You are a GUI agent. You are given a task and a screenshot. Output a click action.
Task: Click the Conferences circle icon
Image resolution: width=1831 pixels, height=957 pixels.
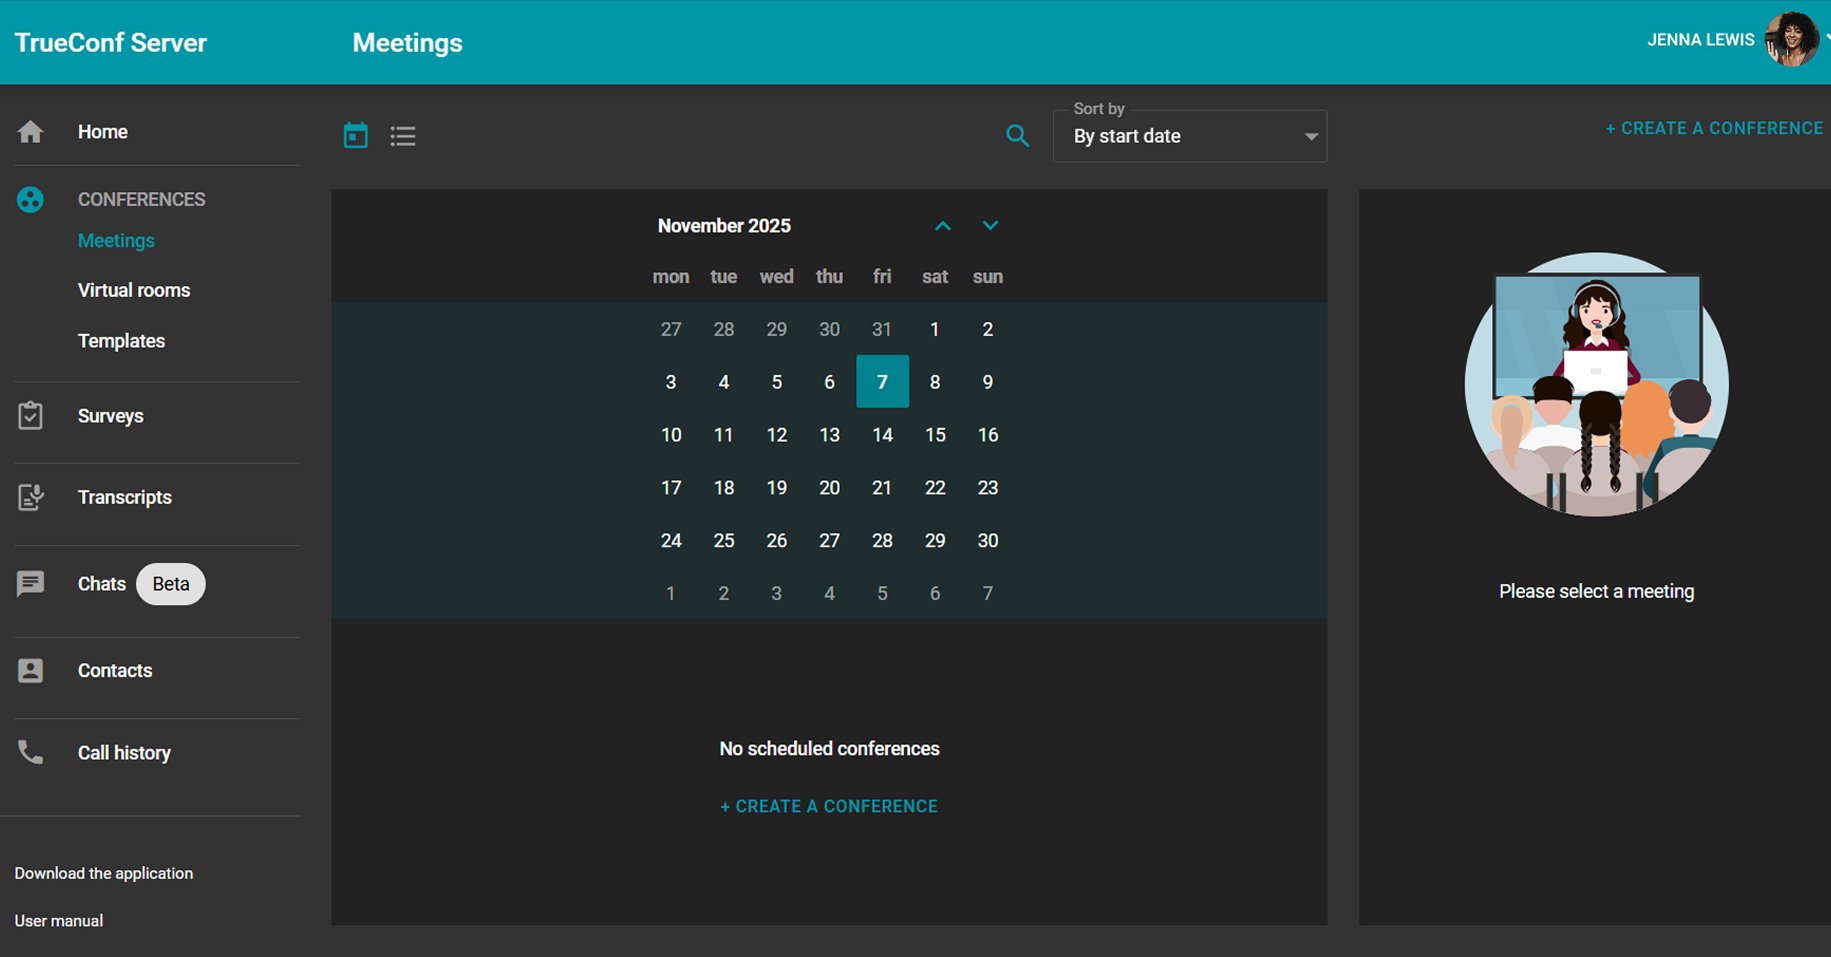pos(30,200)
